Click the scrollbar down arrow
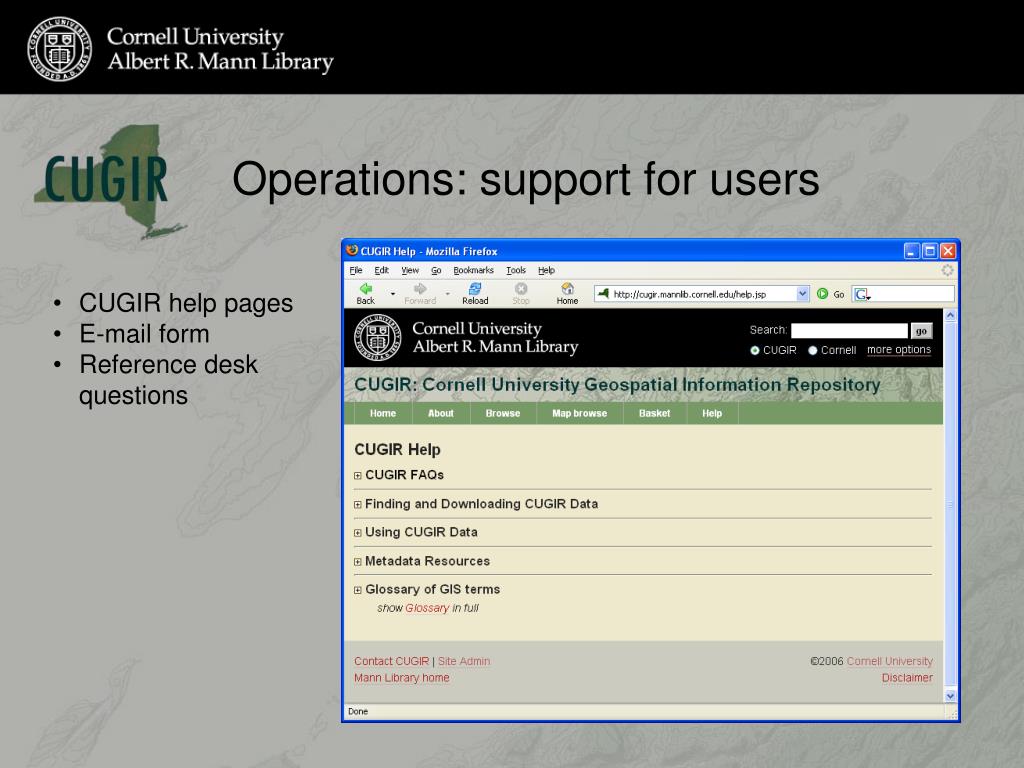The width and height of the screenshot is (1024, 768). tap(950, 696)
